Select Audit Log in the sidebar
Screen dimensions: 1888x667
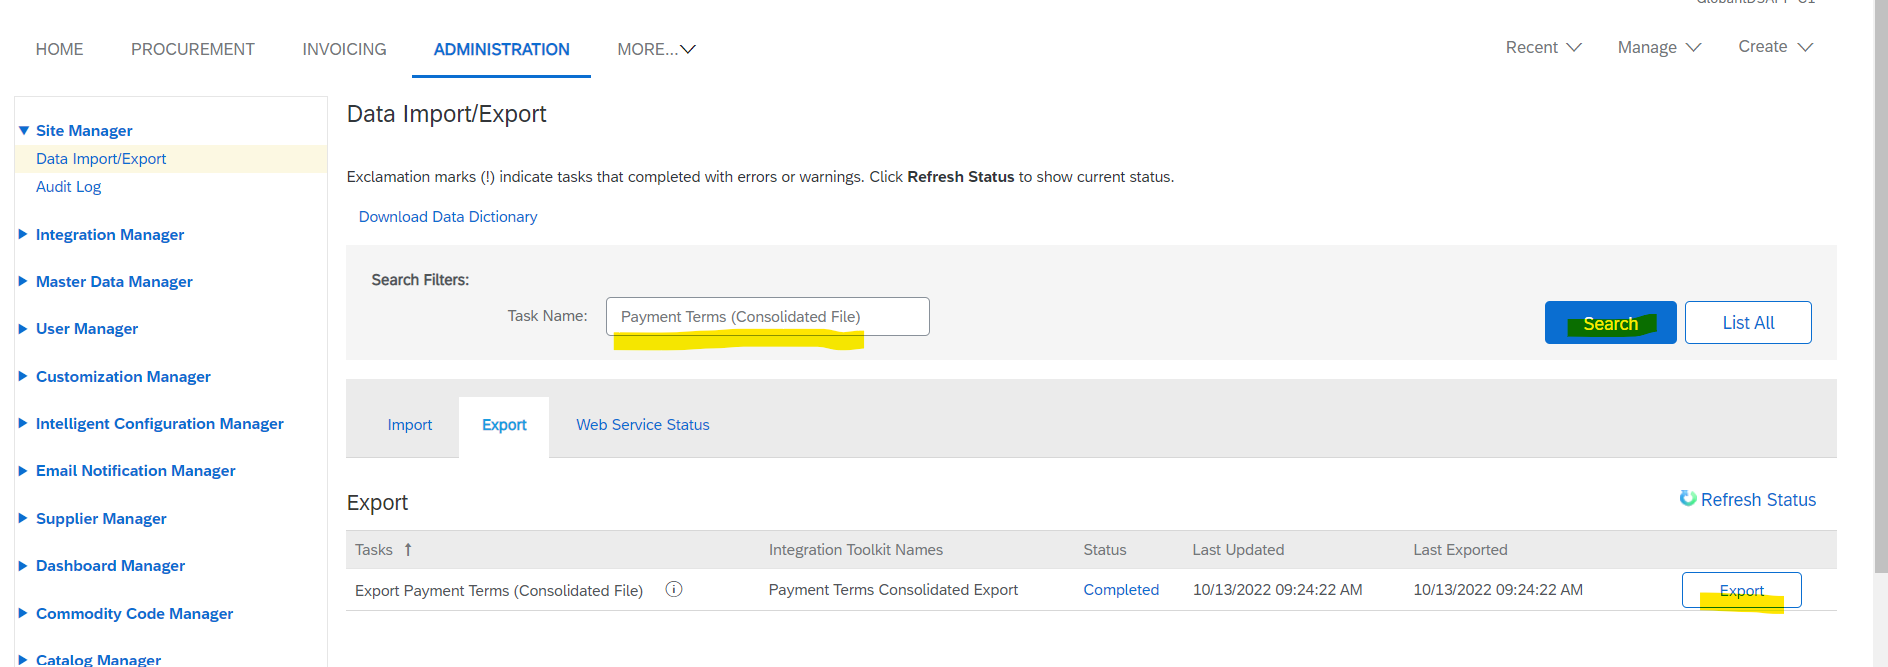pos(68,187)
